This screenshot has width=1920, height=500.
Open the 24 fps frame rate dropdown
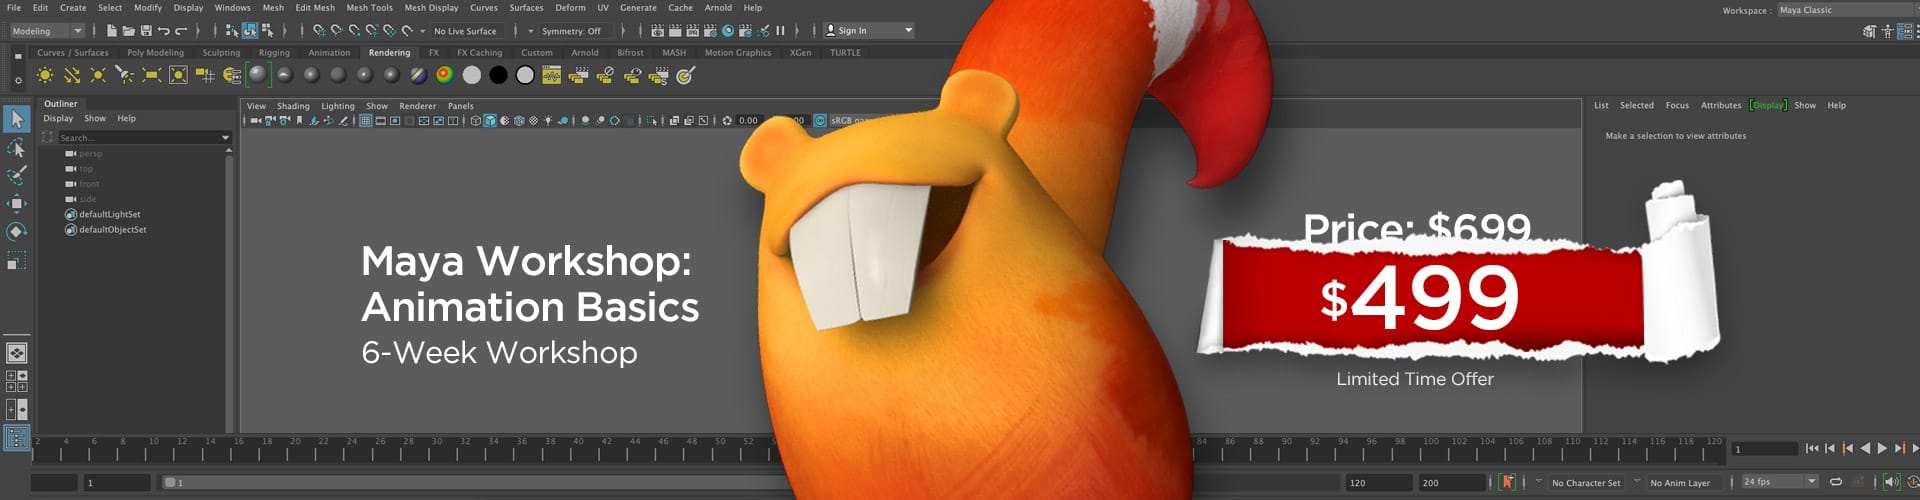pos(1780,482)
